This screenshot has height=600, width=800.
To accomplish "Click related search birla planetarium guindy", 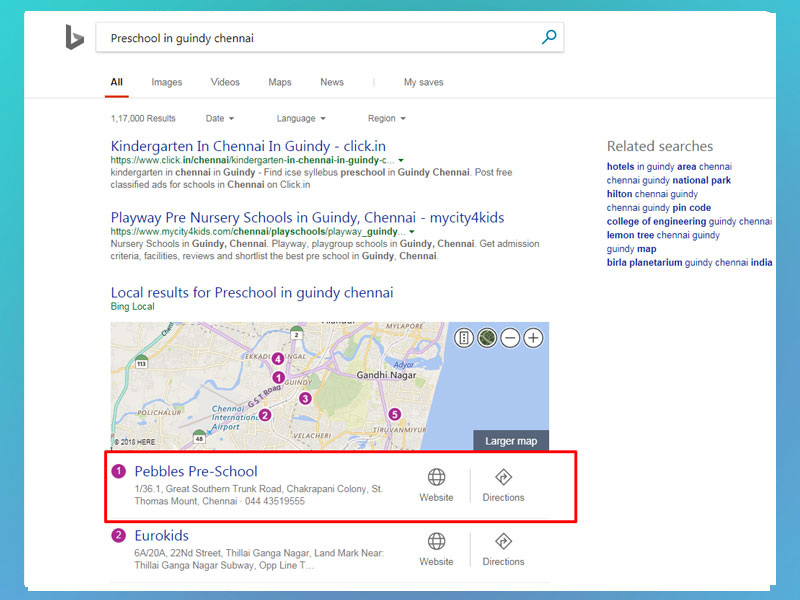I will pos(689,263).
